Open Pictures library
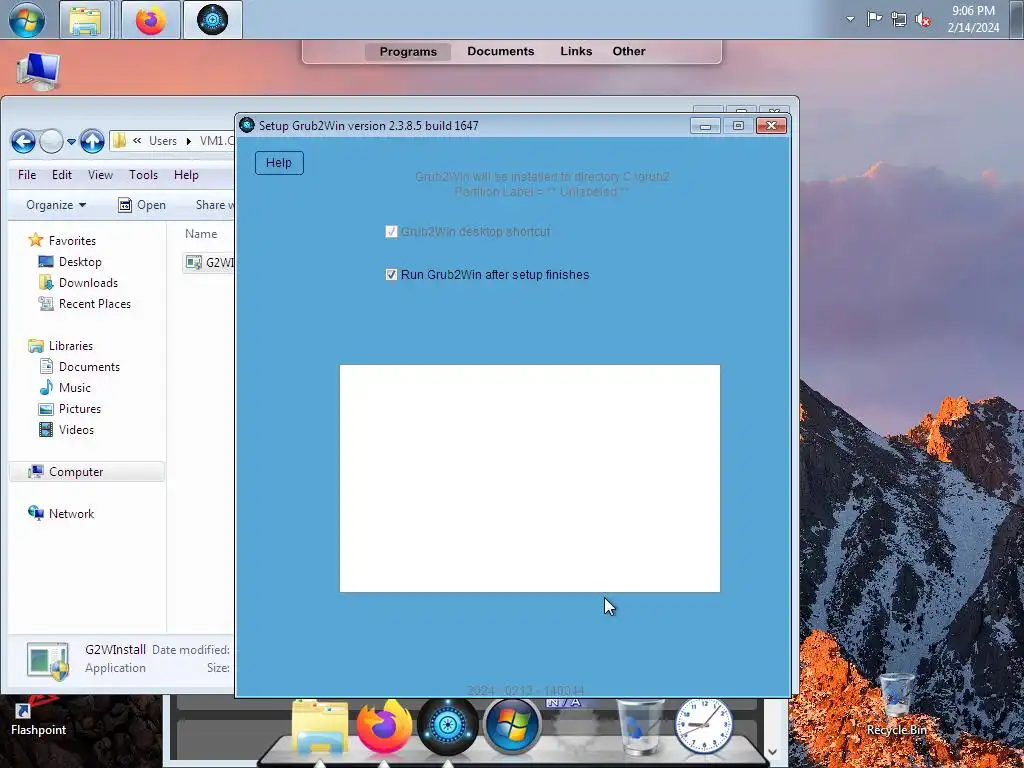Viewport: 1024px width, 768px height. tap(70, 409)
